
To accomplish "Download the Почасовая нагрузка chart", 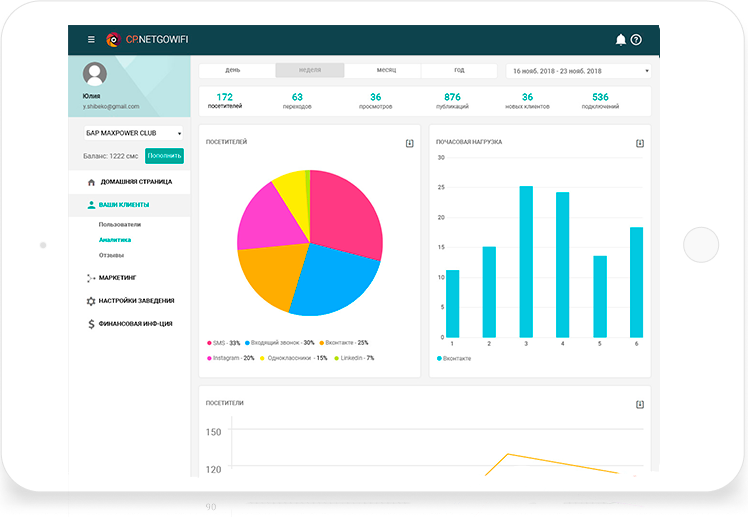I will (640, 143).
